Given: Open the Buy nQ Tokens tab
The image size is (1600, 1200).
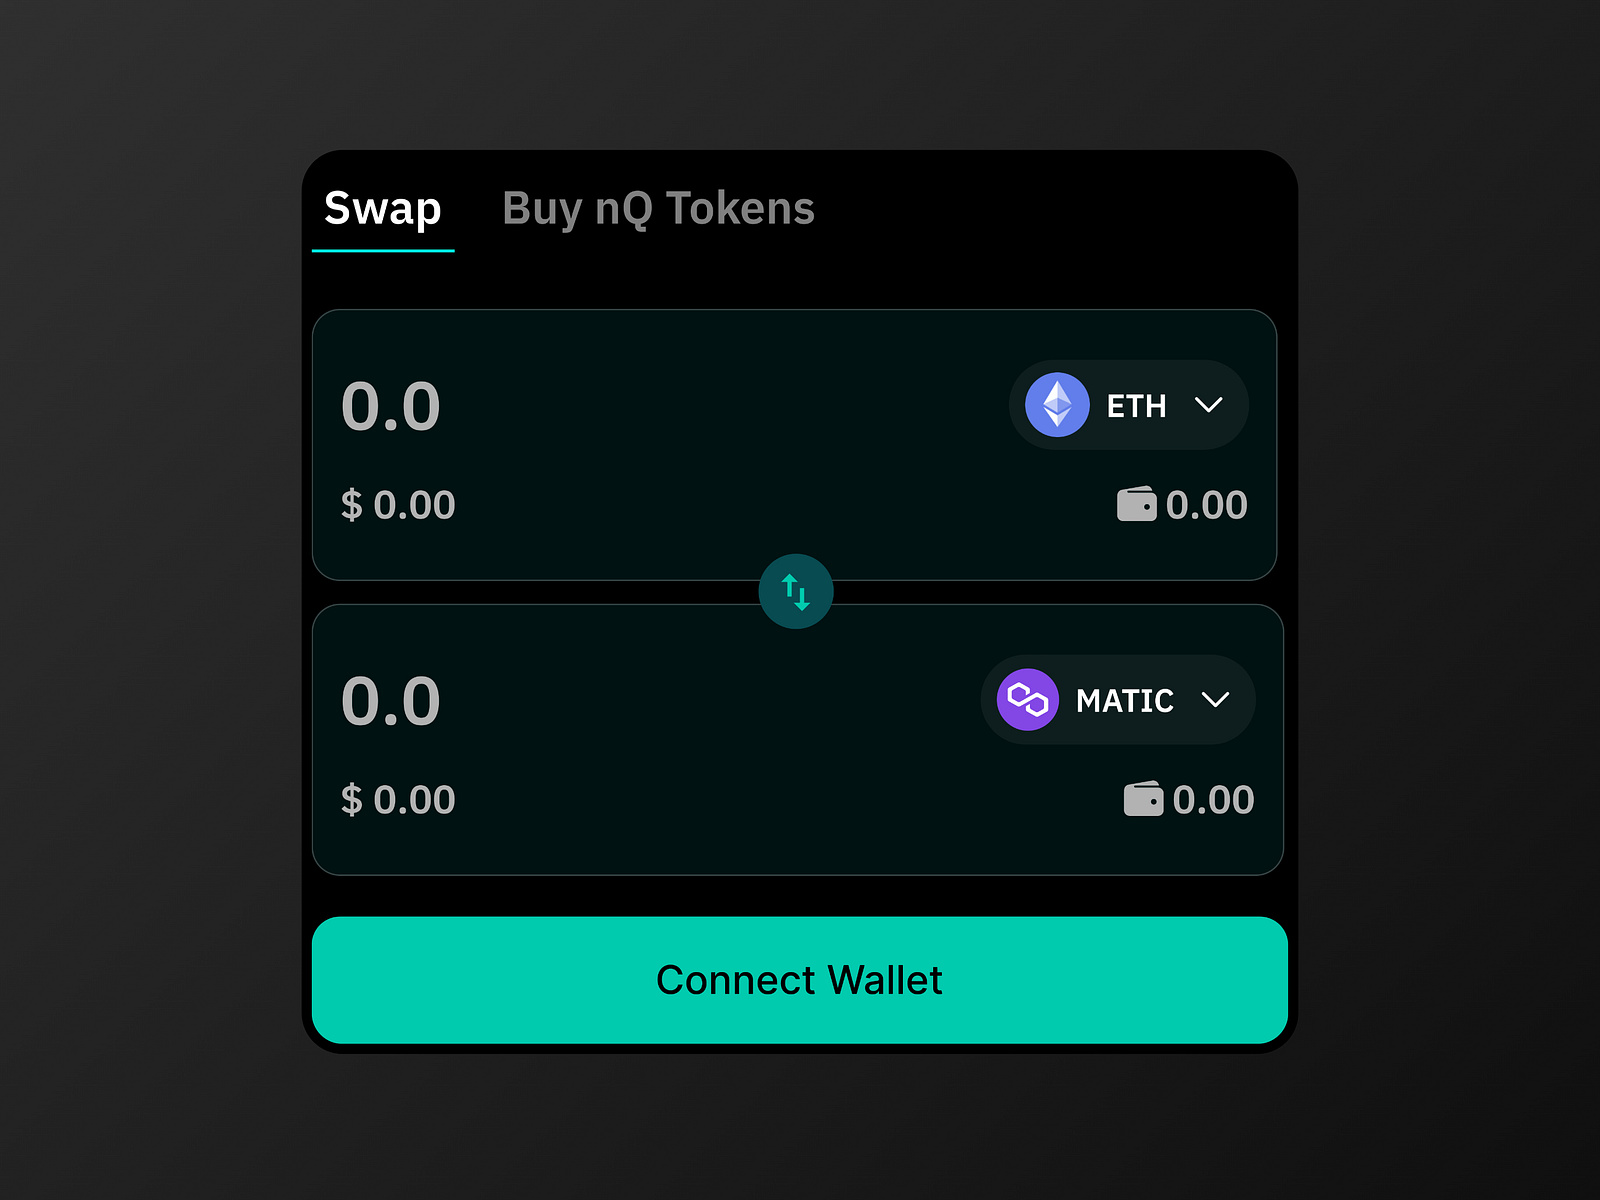Looking at the screenshot, I should [658, 210].
